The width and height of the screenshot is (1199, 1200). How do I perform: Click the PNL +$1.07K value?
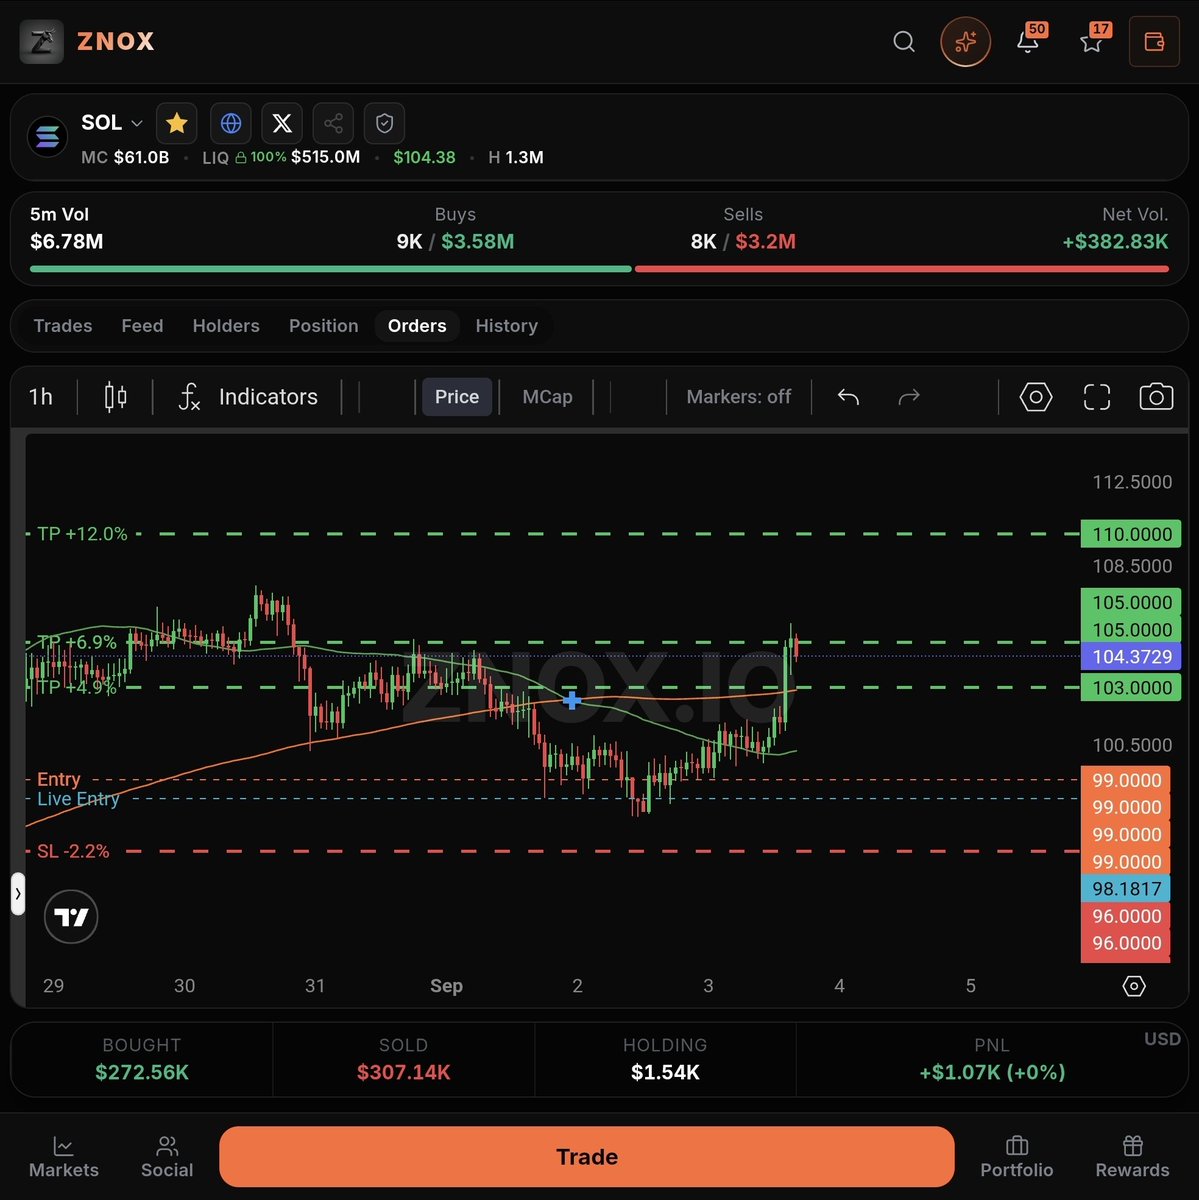click(992, 1072)
